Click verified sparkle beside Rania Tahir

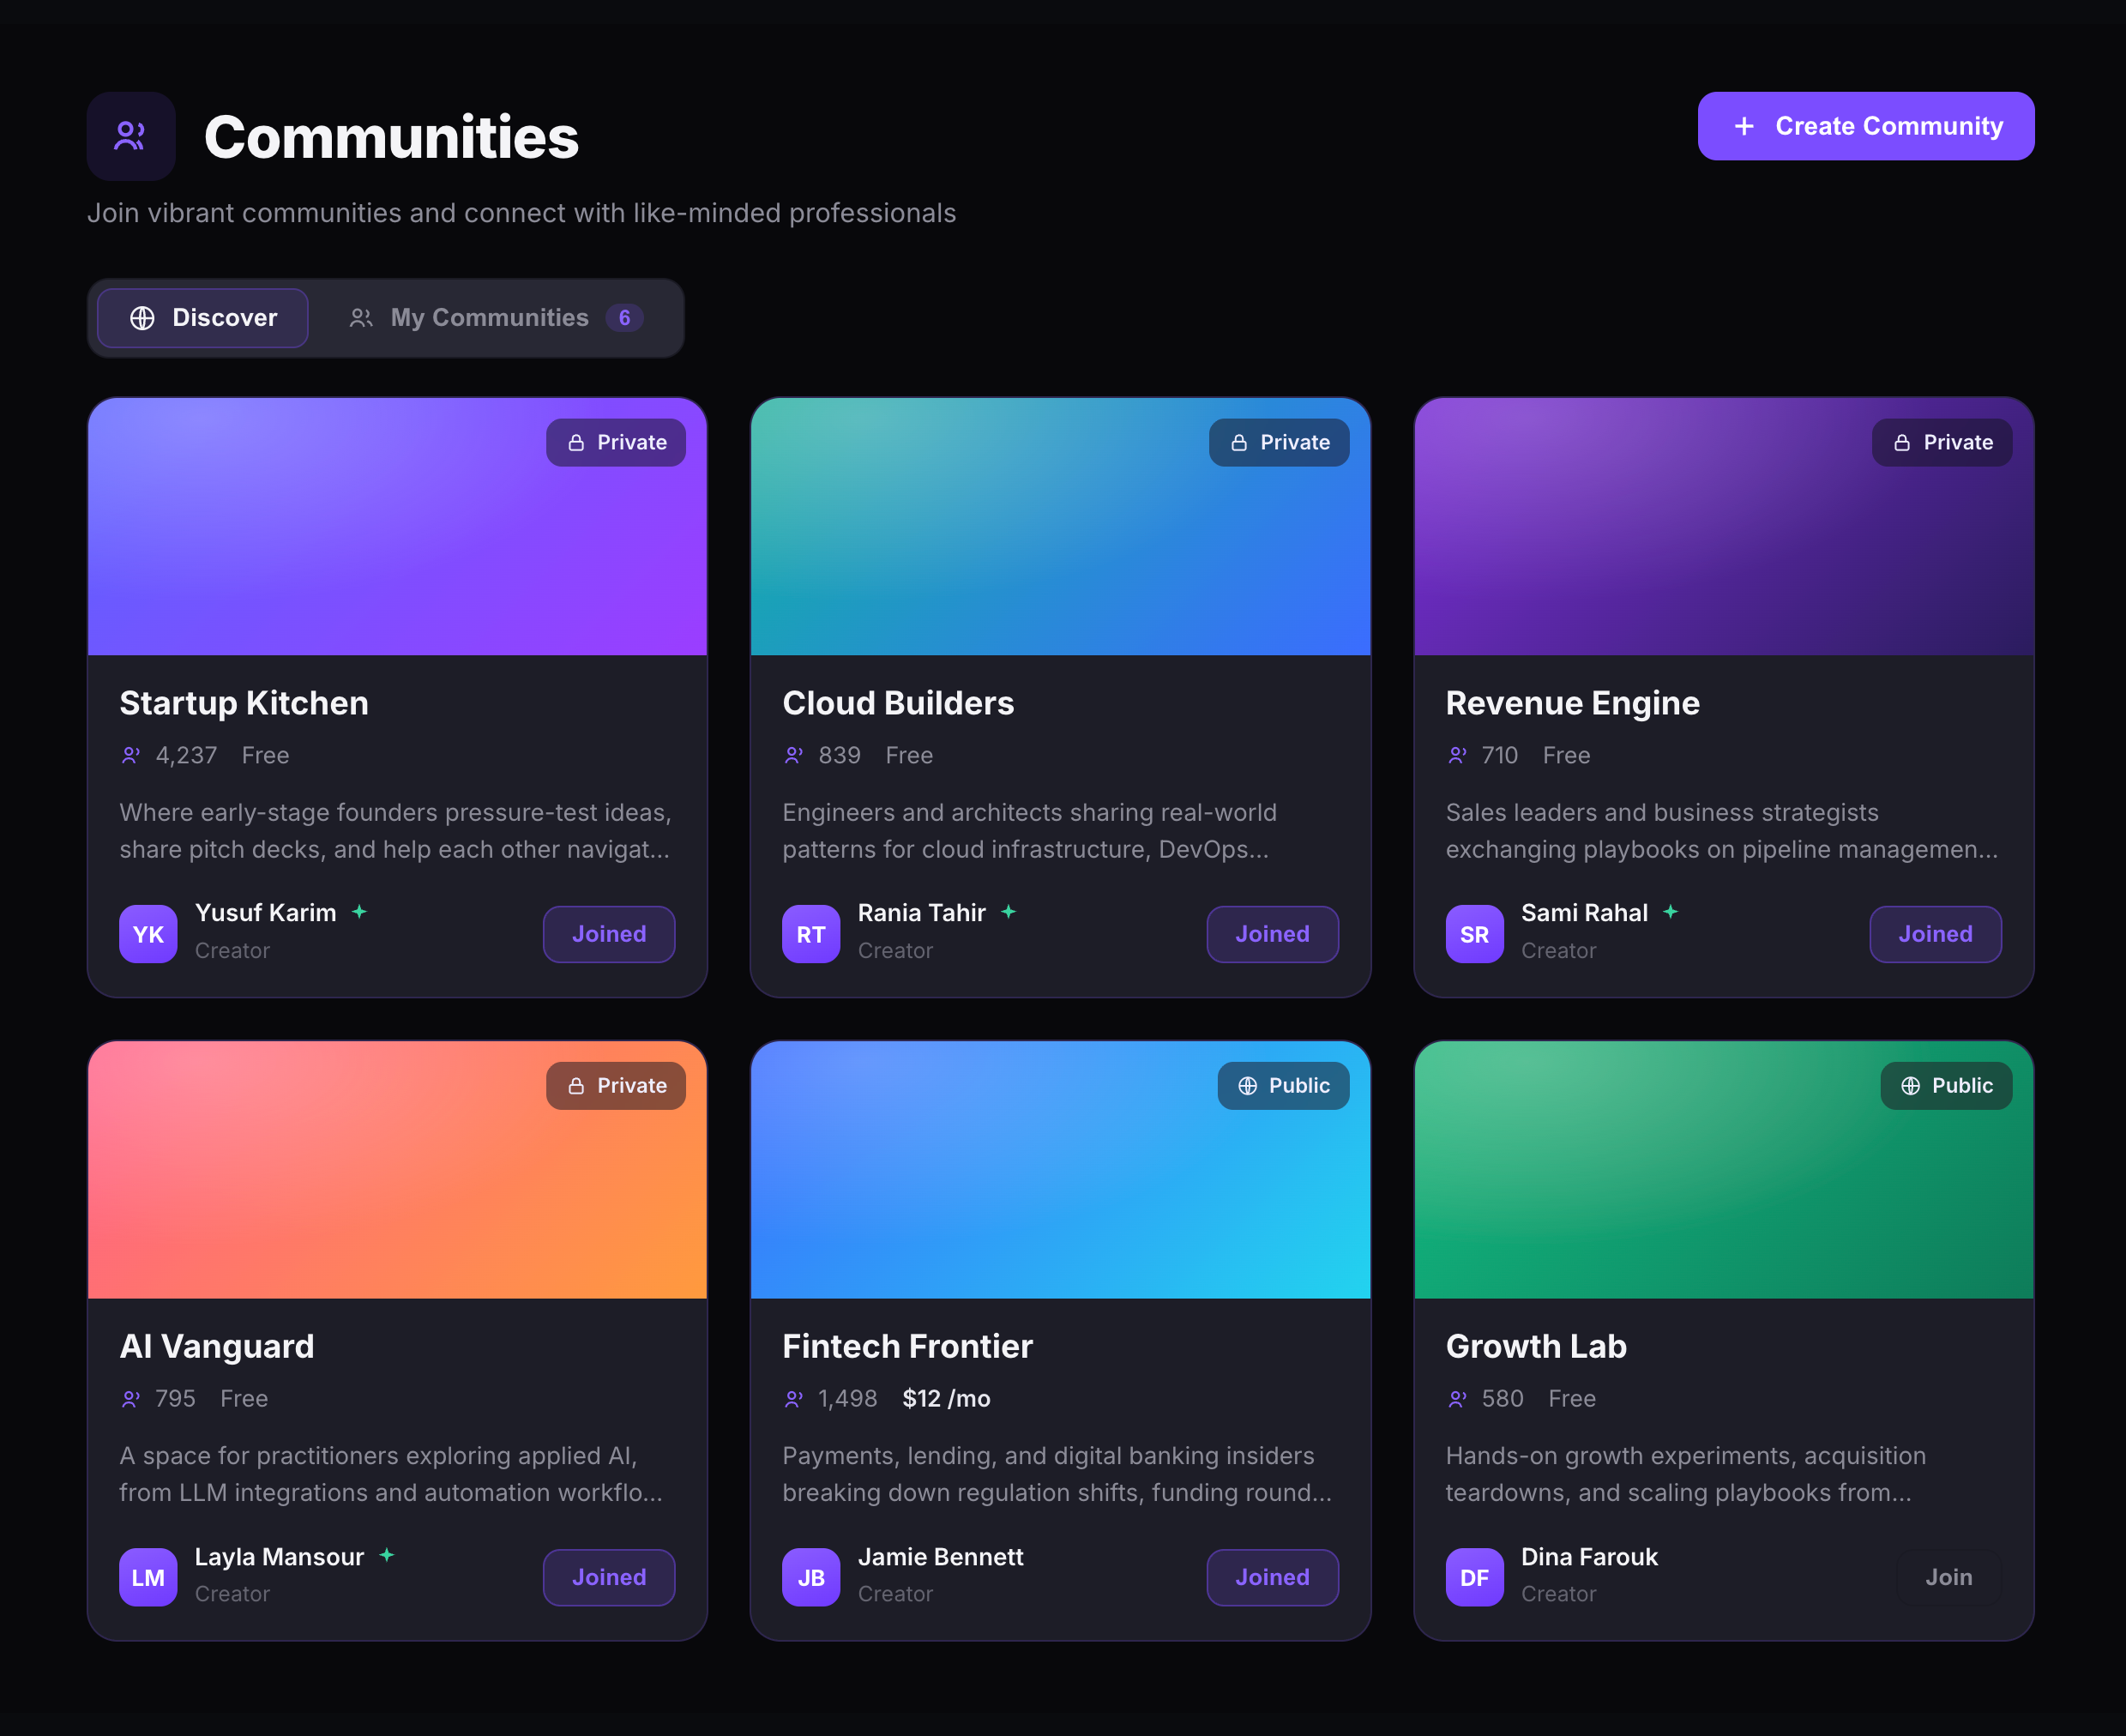point(1009,912)
